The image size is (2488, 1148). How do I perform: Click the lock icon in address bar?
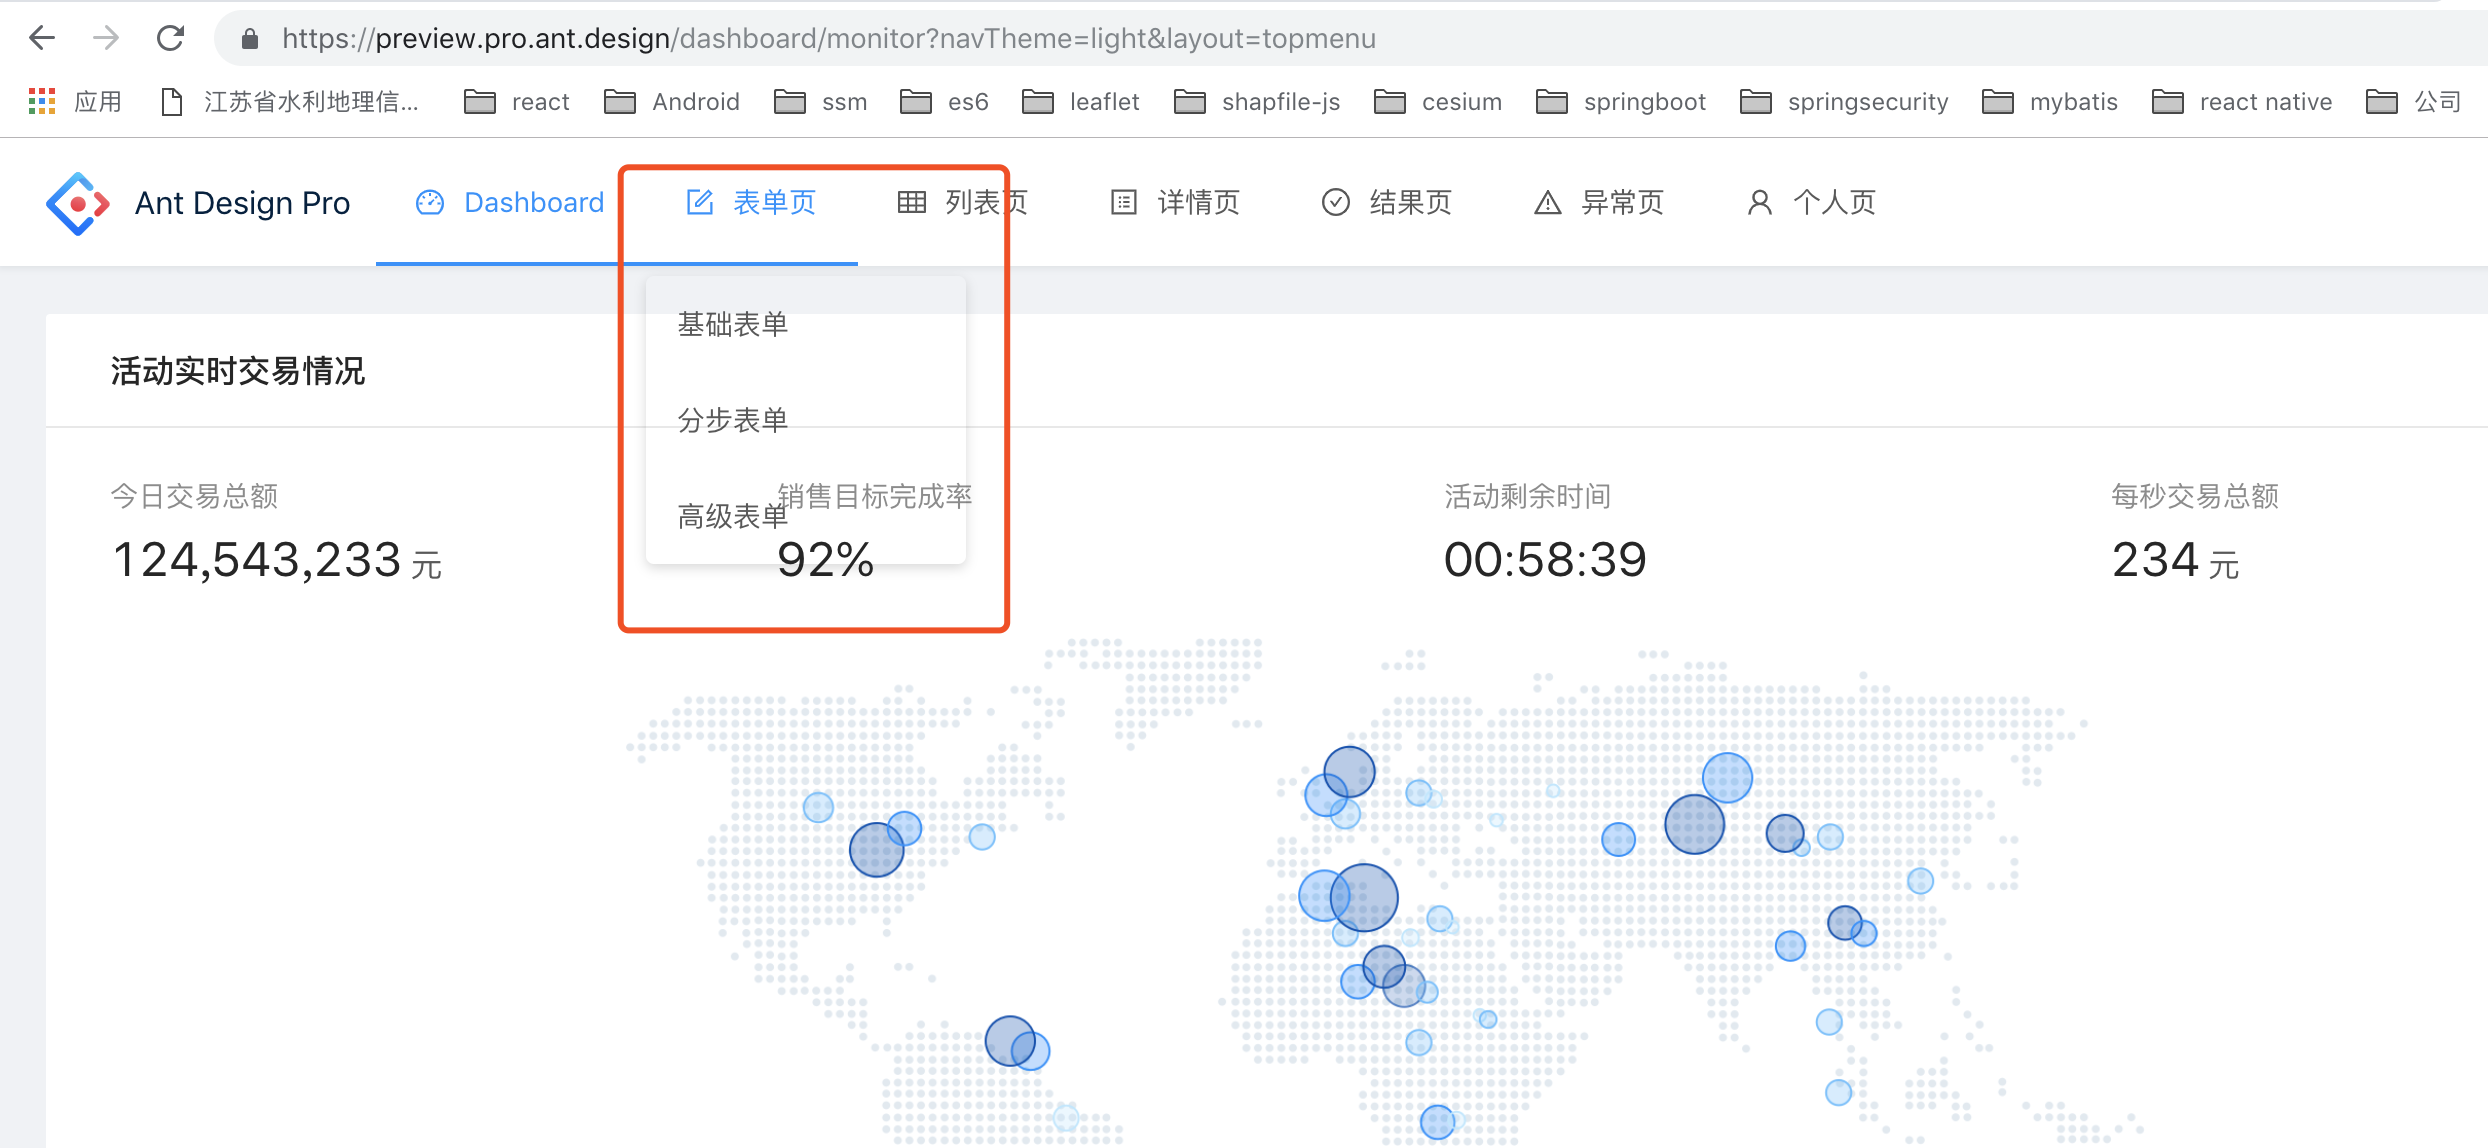[x=250, y=39]
